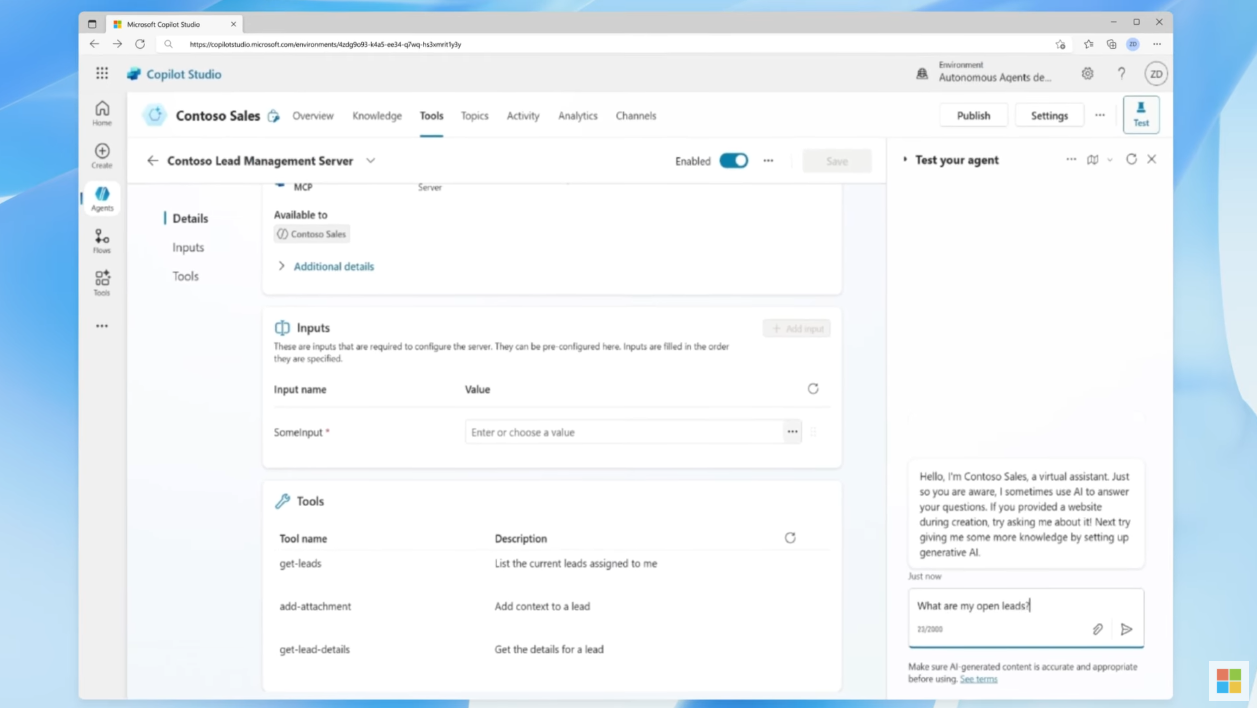This screenshot has width=1257, height=708.
Task: Switch to the Analytics tab
Action: pyautogui.click(x=578, y=115)
